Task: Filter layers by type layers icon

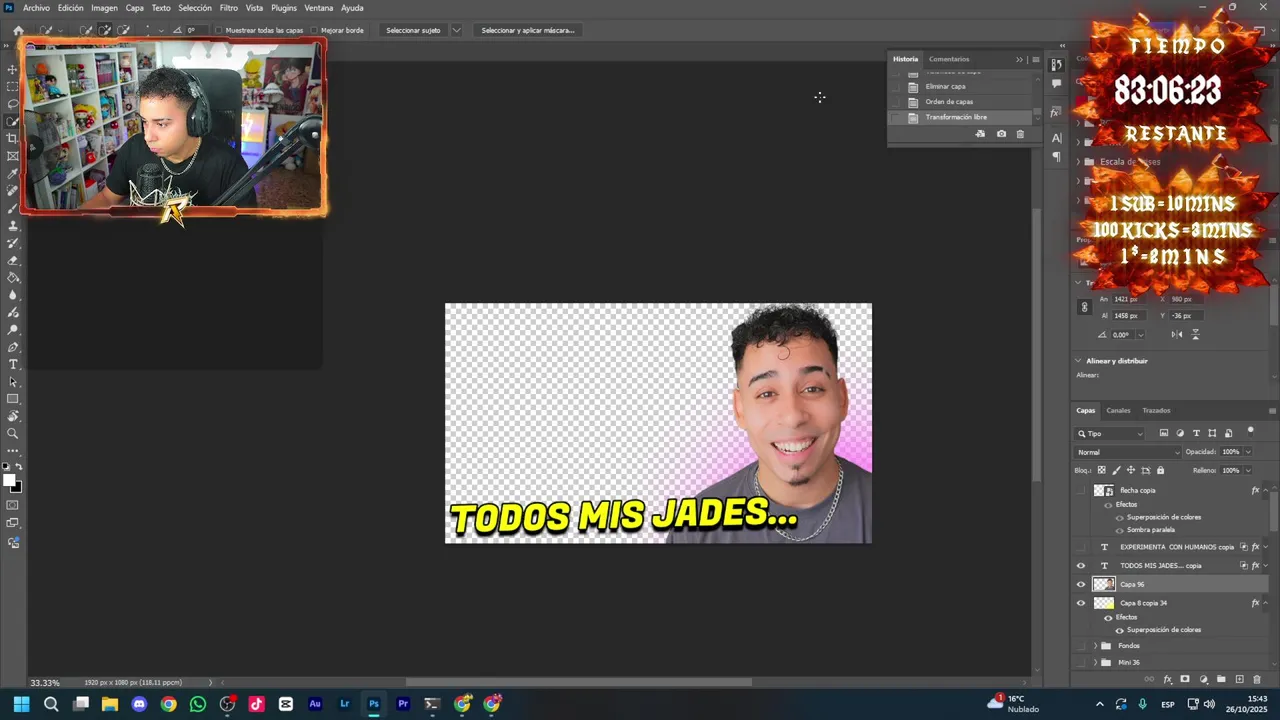Action: (x=1196, y=433)
